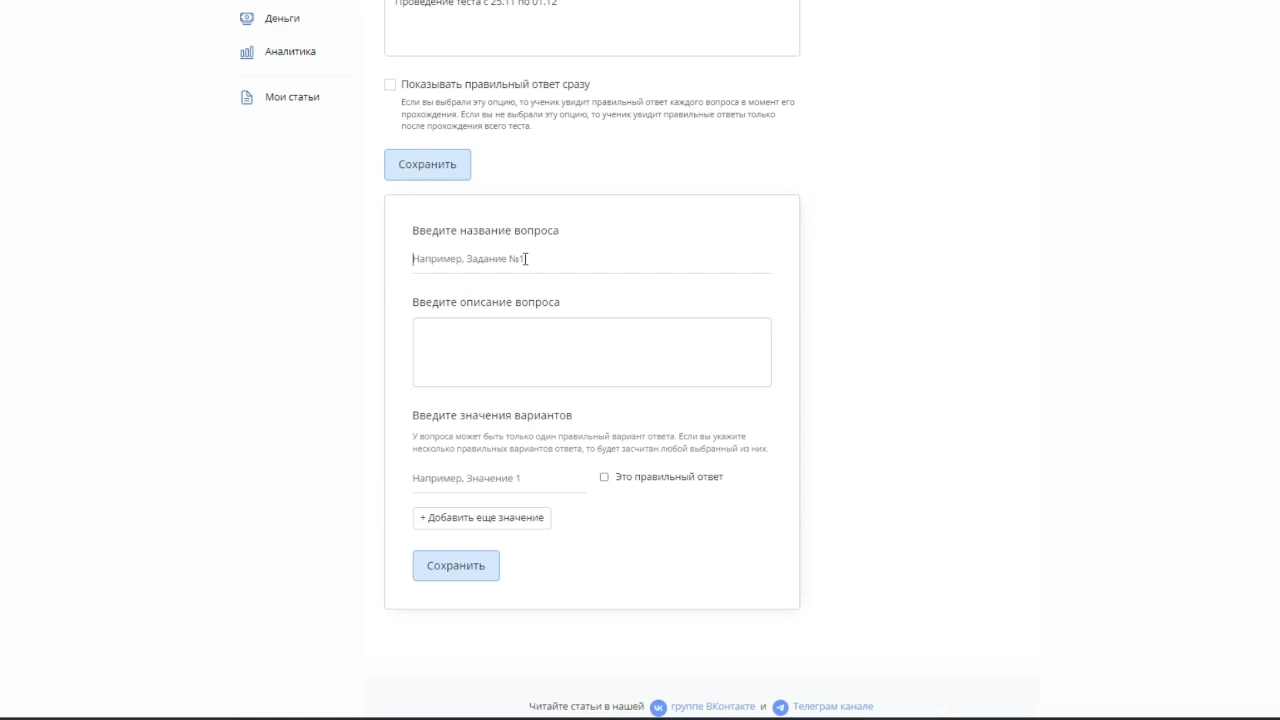Click the Мои статьи document icon
The height and width of the screenshot is (720, 1280).
click(247, 96)
